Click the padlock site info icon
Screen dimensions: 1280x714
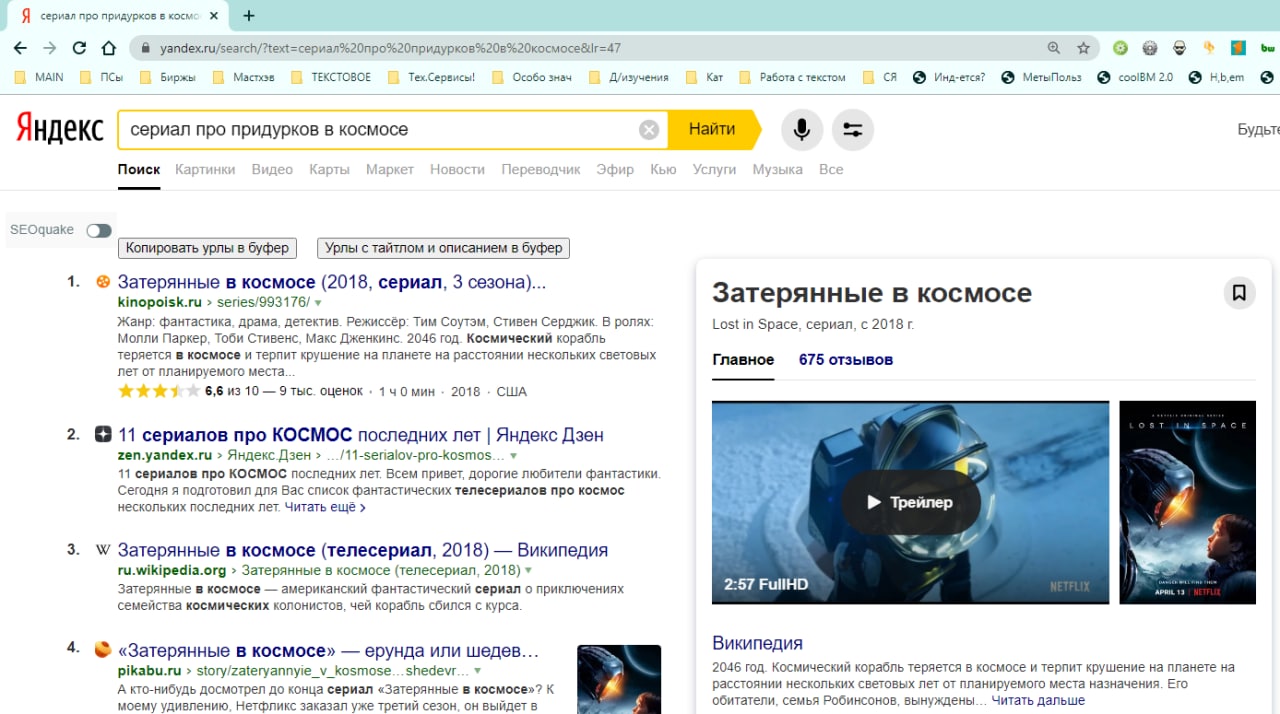tap(146, 48)
